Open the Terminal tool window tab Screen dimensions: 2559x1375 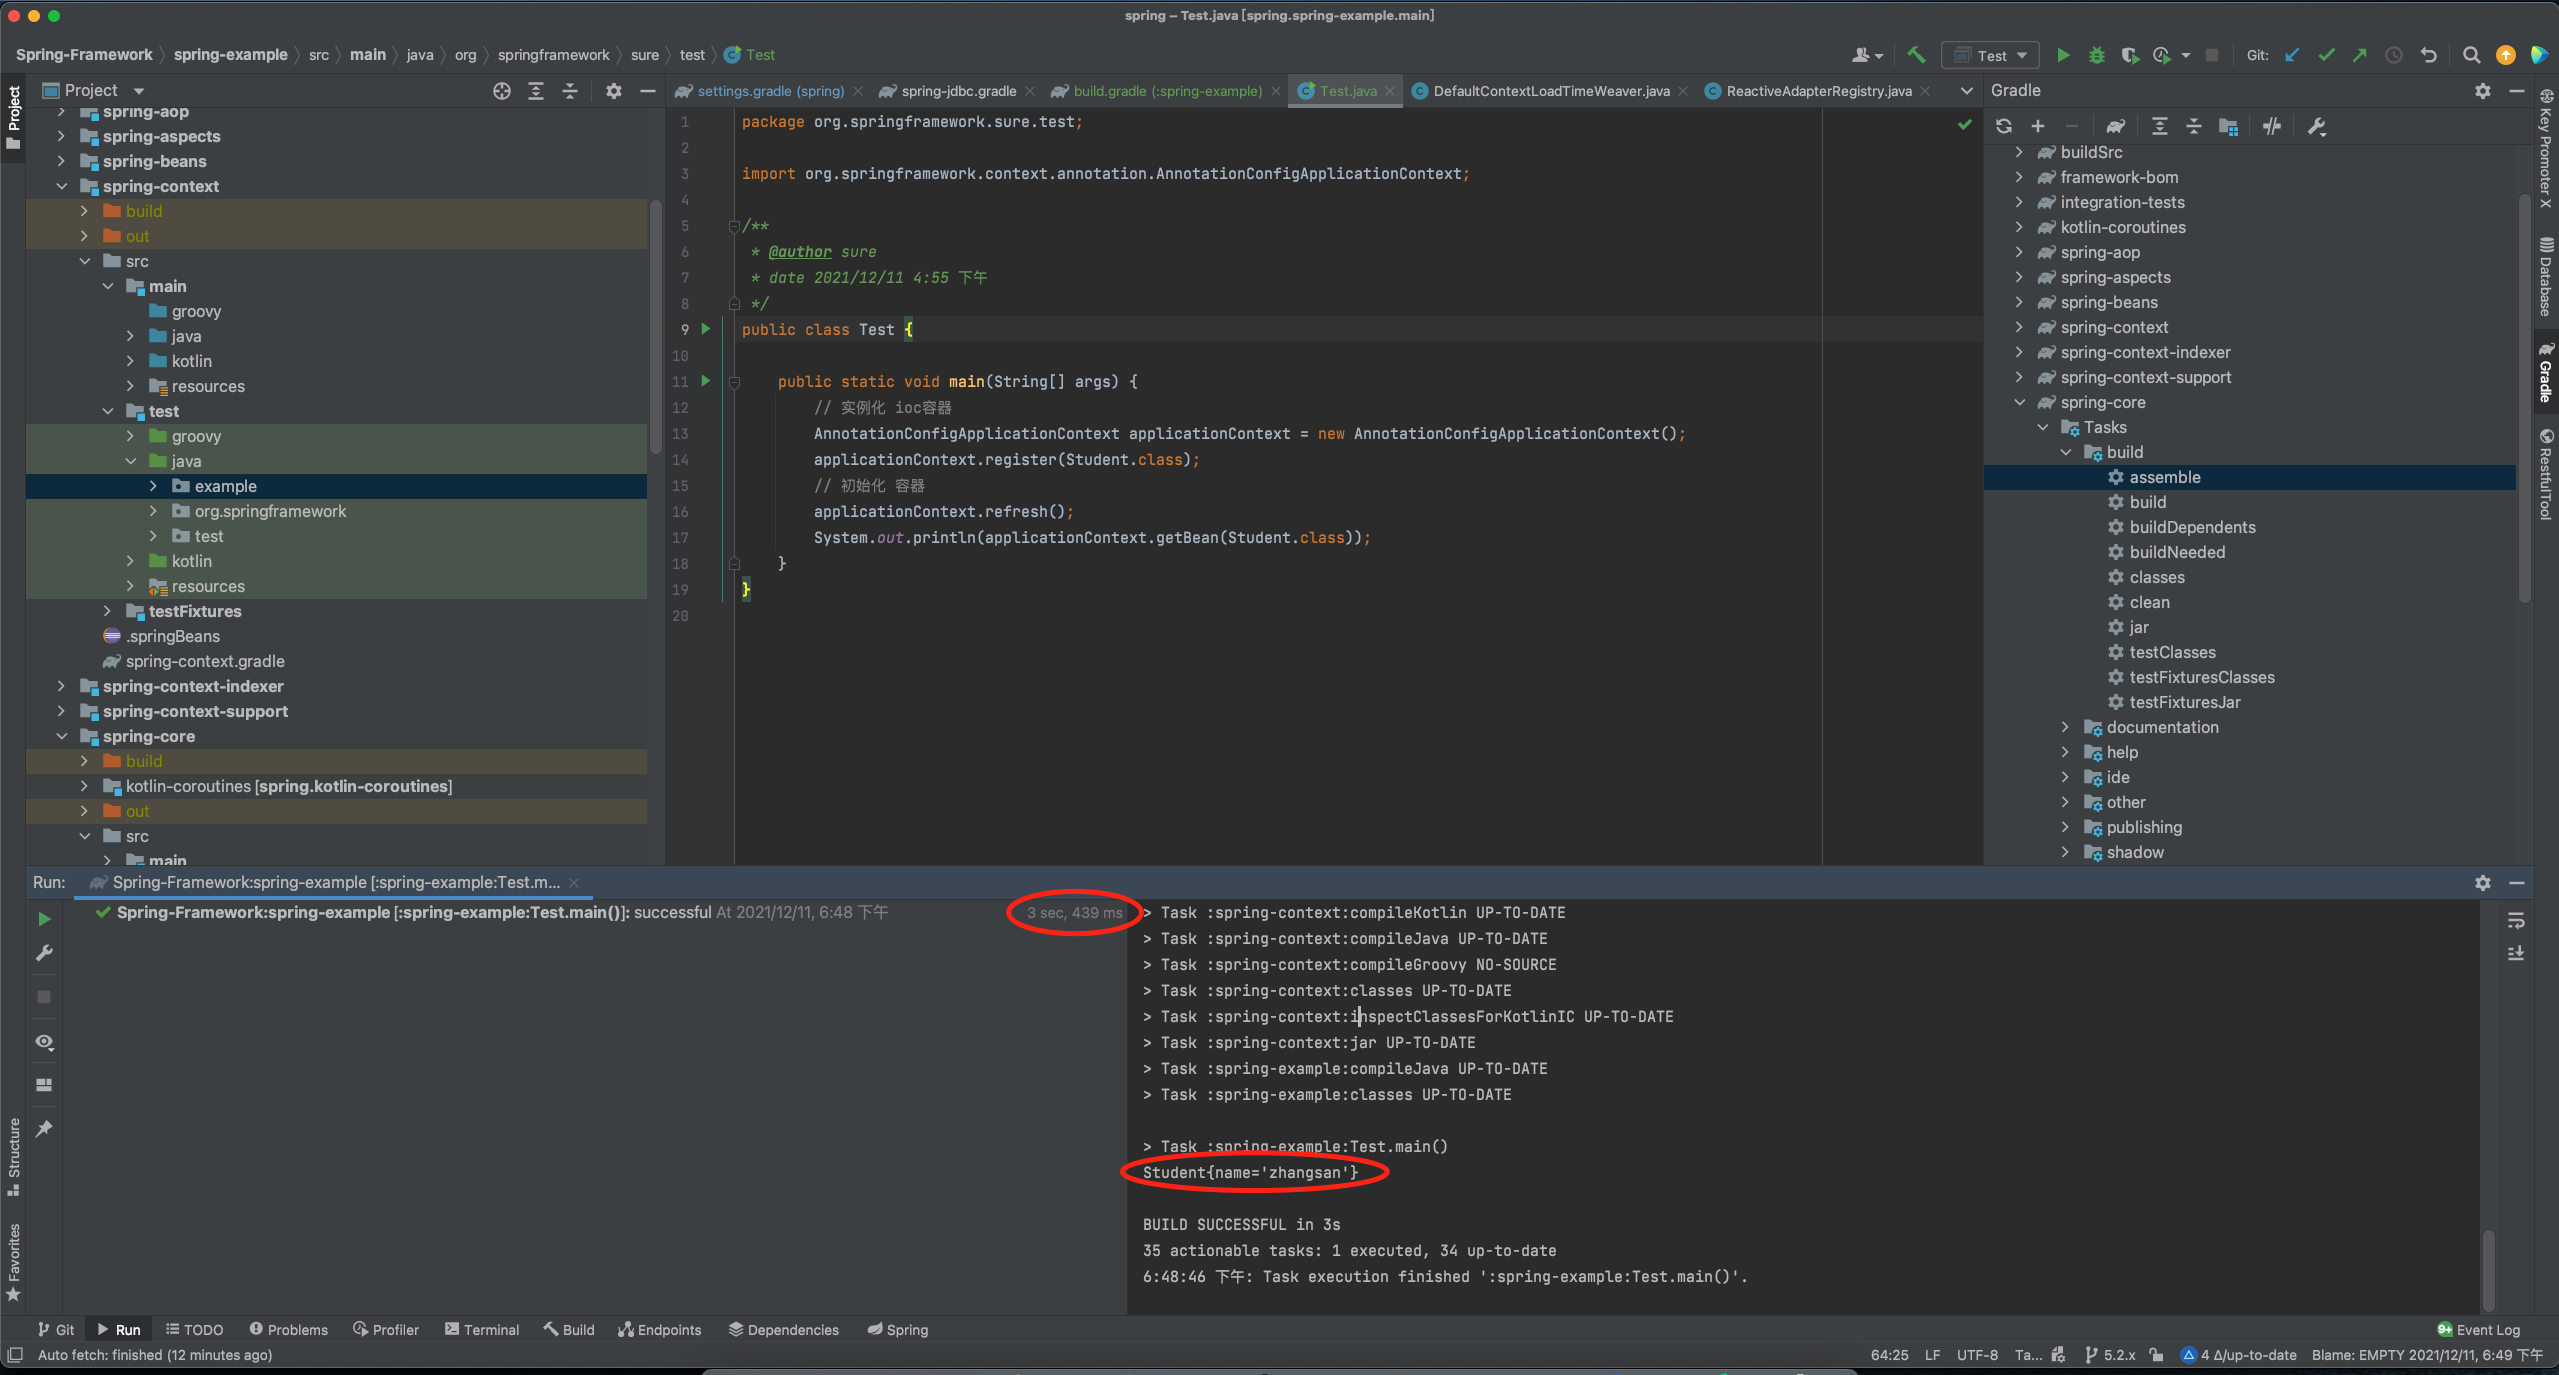point(482,1330)
